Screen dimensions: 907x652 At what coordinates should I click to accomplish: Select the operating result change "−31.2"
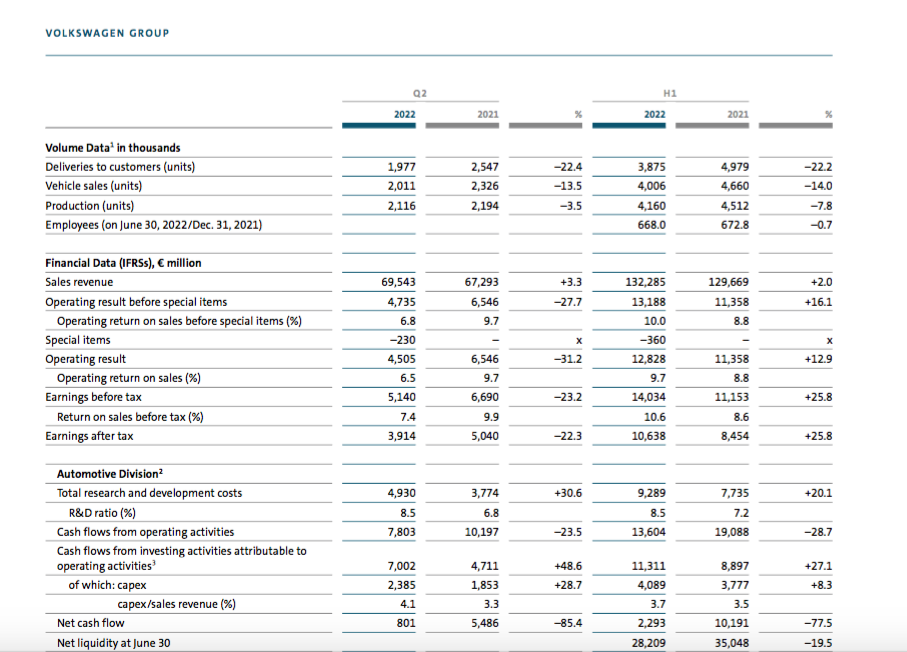point(567,359)
